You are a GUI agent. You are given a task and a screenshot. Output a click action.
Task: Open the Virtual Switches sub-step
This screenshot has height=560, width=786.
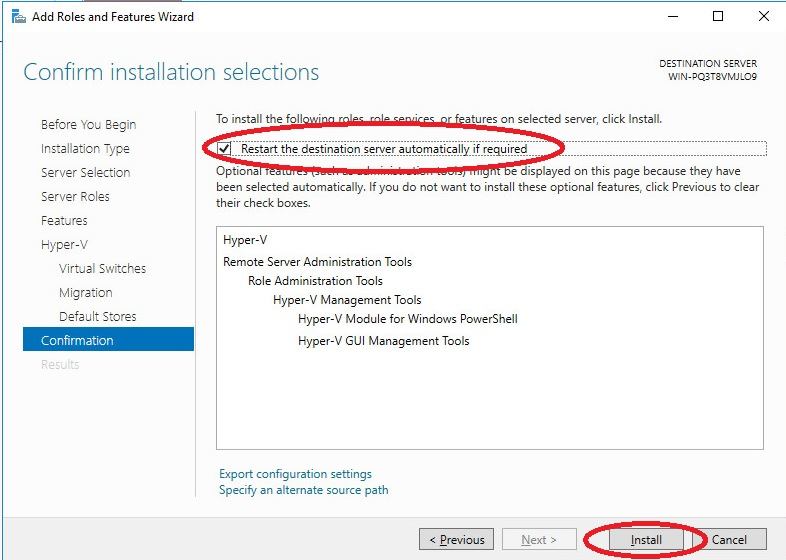[102, 269]
